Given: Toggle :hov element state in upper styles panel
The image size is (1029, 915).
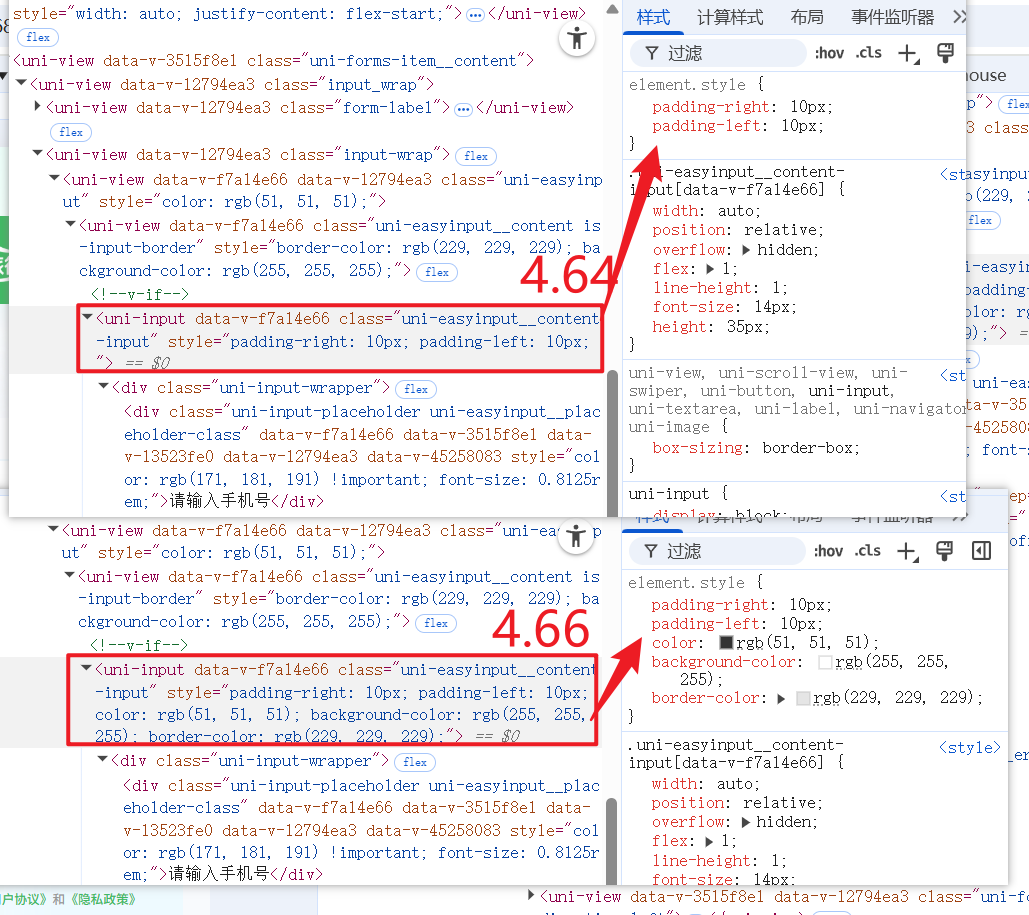Looking at the screenshot, I should [x=829, y=53].
